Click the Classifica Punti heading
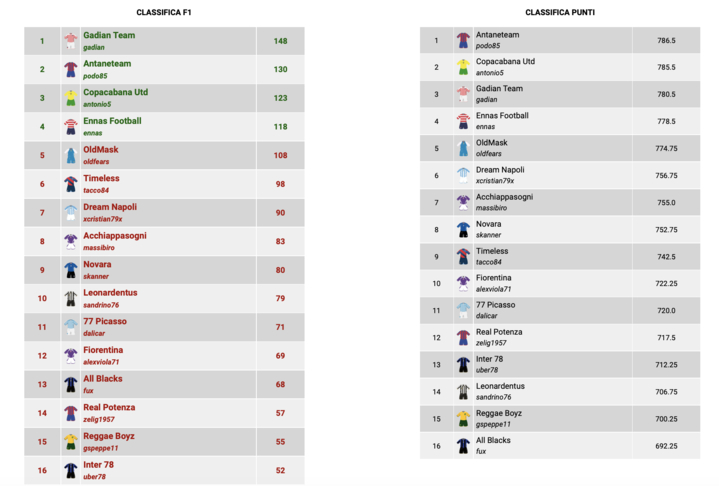The image size is (719, 486). [559, 12]
